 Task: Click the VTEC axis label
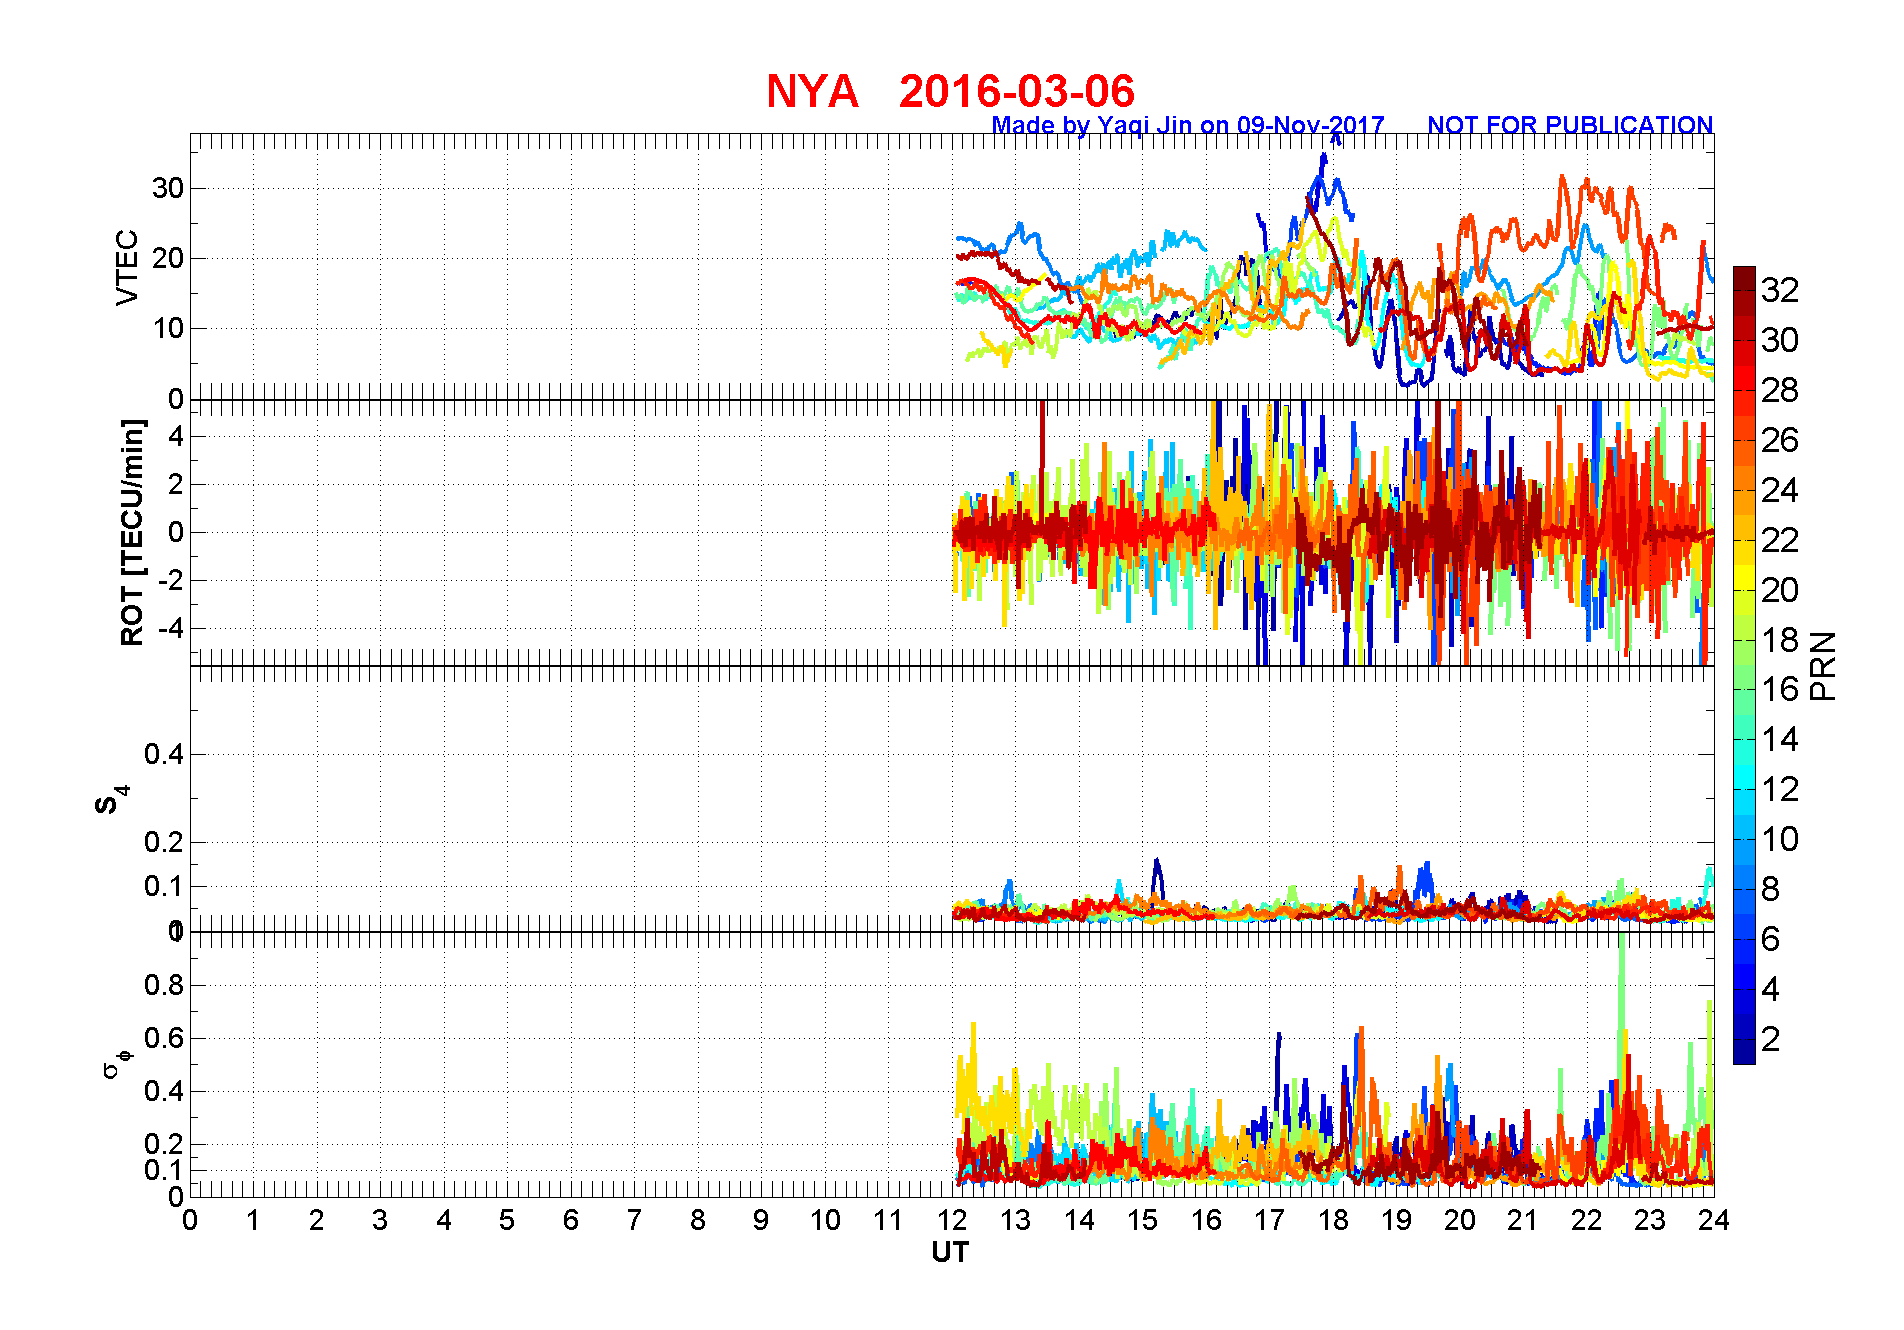127,267
